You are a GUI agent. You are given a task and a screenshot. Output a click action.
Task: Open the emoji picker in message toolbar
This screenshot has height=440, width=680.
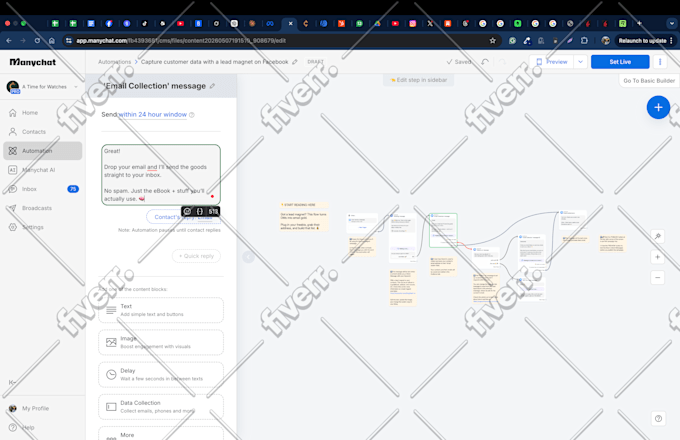pyautogui.click(x=187, y=211)
